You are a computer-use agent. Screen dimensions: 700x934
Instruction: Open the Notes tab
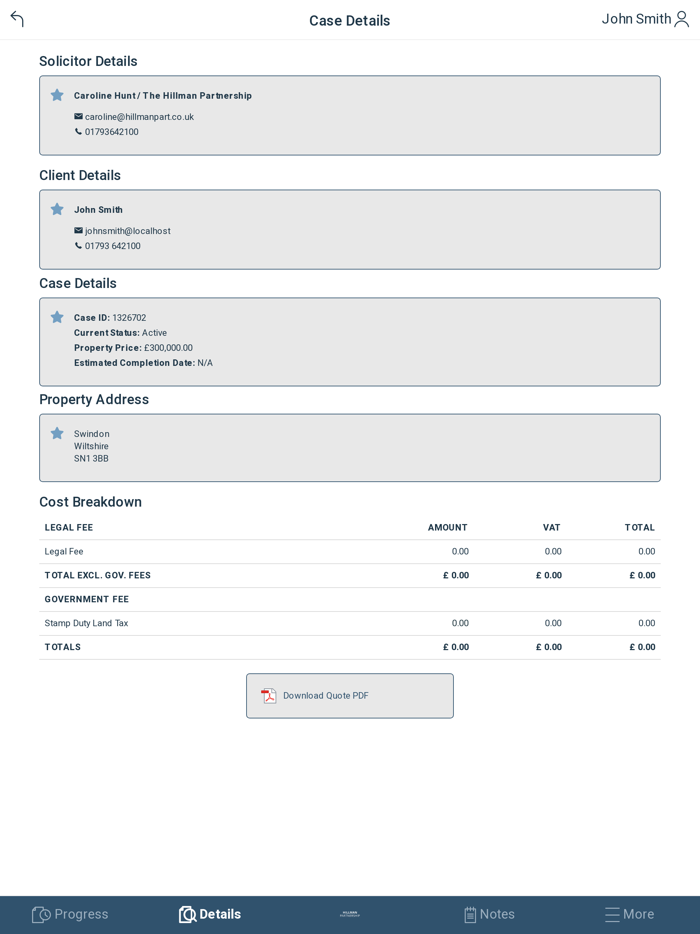489,914
